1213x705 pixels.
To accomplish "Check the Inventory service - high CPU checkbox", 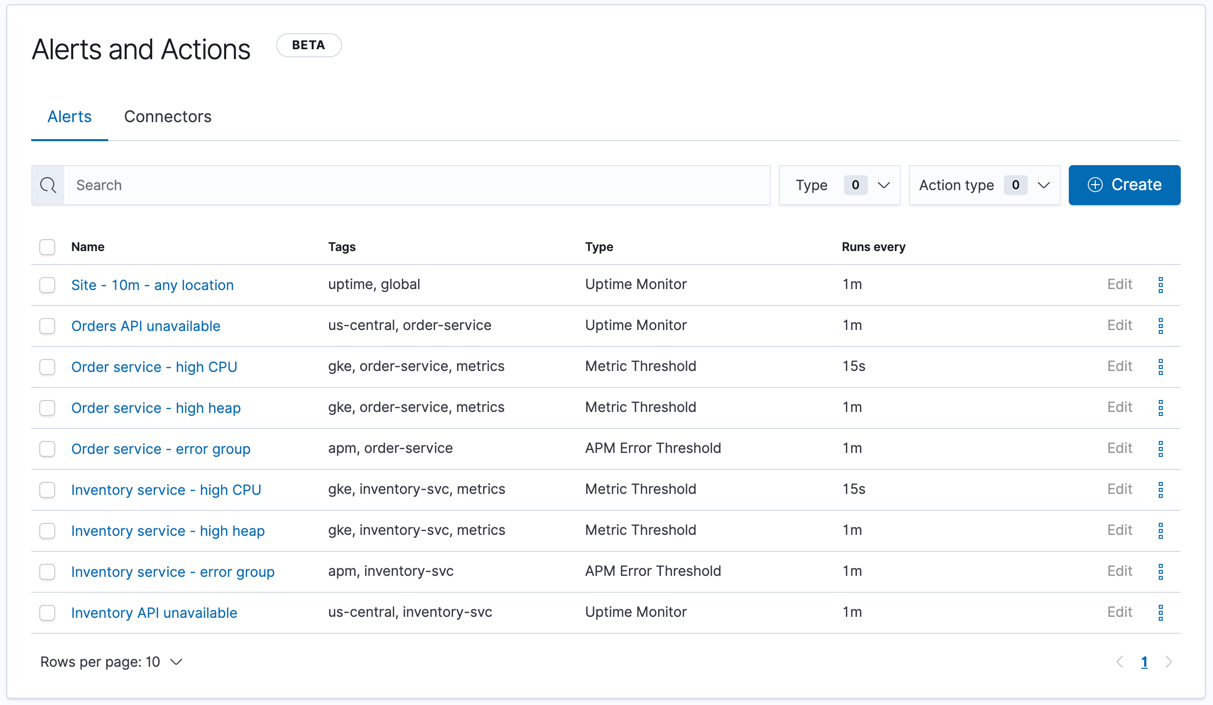I will 47,489.
